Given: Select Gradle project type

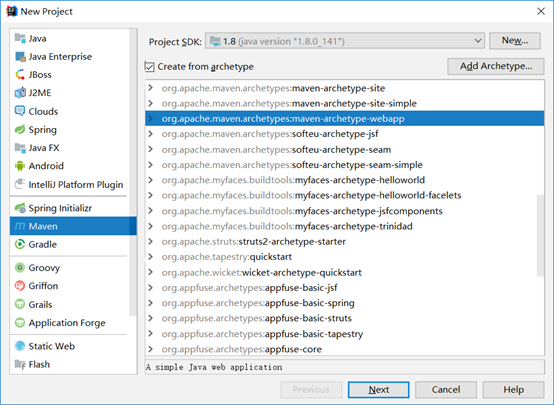Looking at the screenshot, I should (70, 244).
